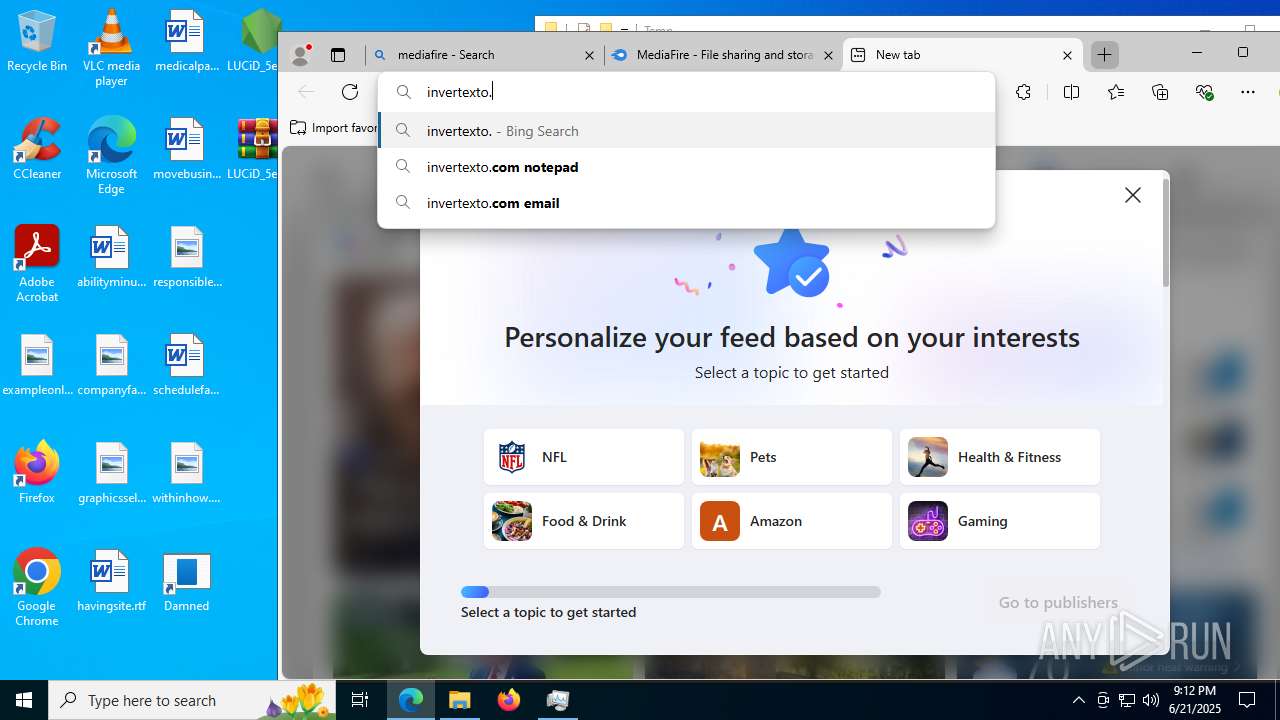Viewport: 1280px width, 720px height.
Task: Choose invertexto.com notepad suggestion
Action: 686,167
